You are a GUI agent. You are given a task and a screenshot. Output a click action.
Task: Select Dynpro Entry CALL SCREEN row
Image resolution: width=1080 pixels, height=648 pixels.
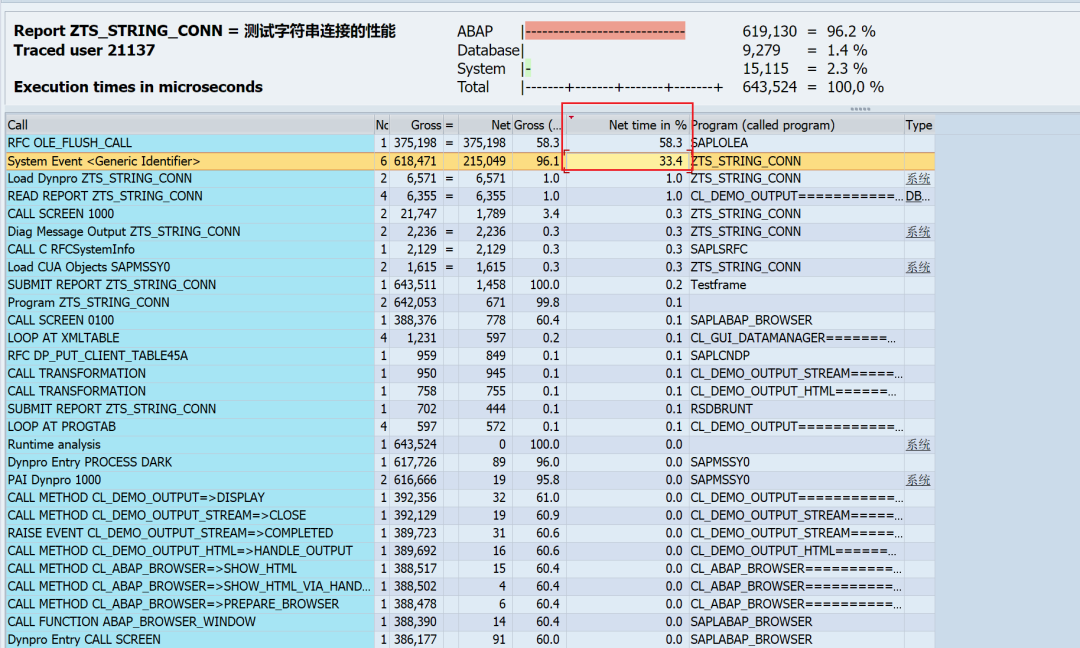coord(189,640)
